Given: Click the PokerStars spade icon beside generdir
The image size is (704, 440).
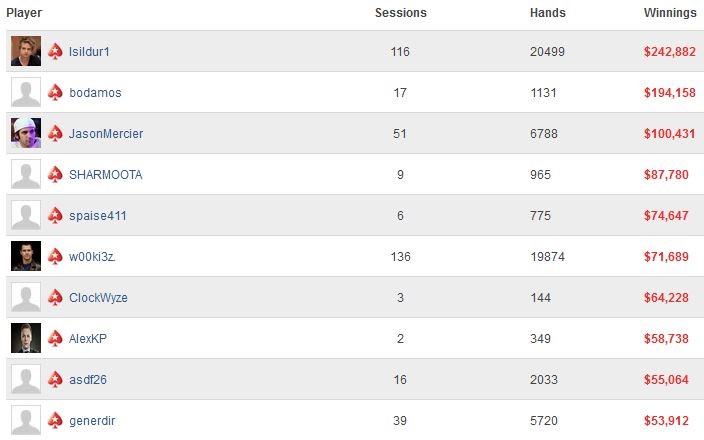Looking at the screenshot, I should point(55,420).
